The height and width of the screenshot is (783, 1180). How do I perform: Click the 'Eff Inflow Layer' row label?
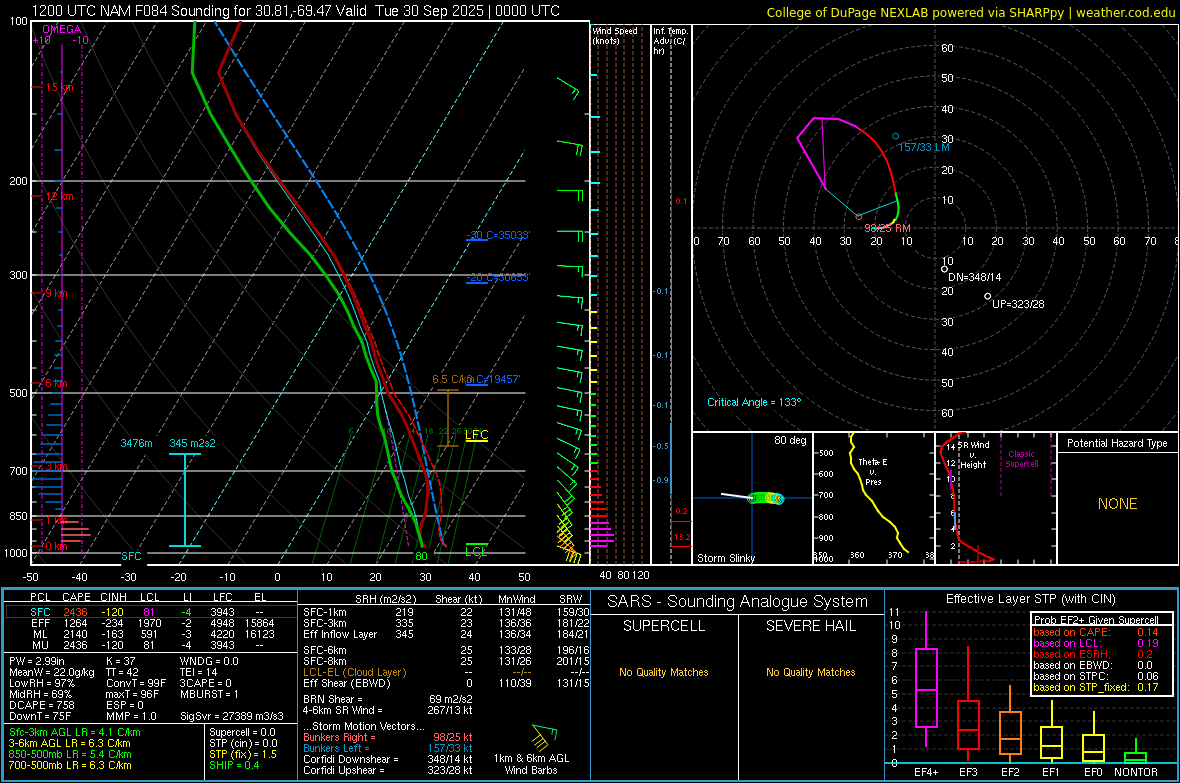click(340, 634)
